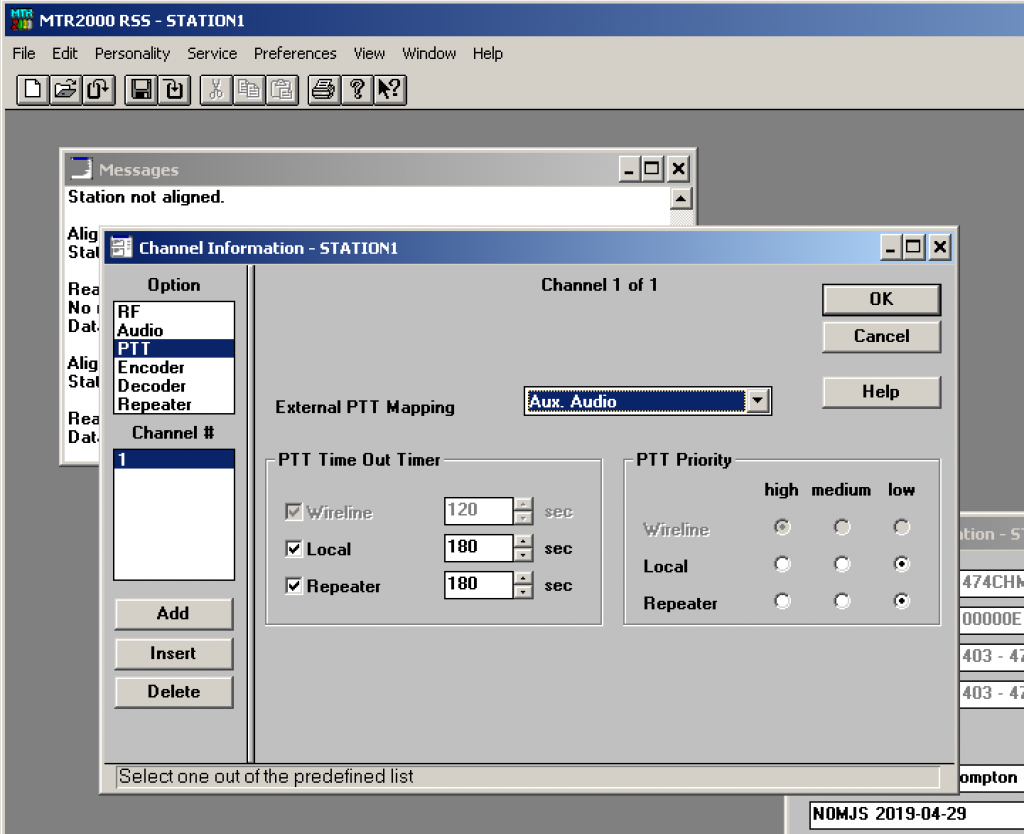Open the File menu
This screenshot has width=1024, height=834.
pos(24,54)
